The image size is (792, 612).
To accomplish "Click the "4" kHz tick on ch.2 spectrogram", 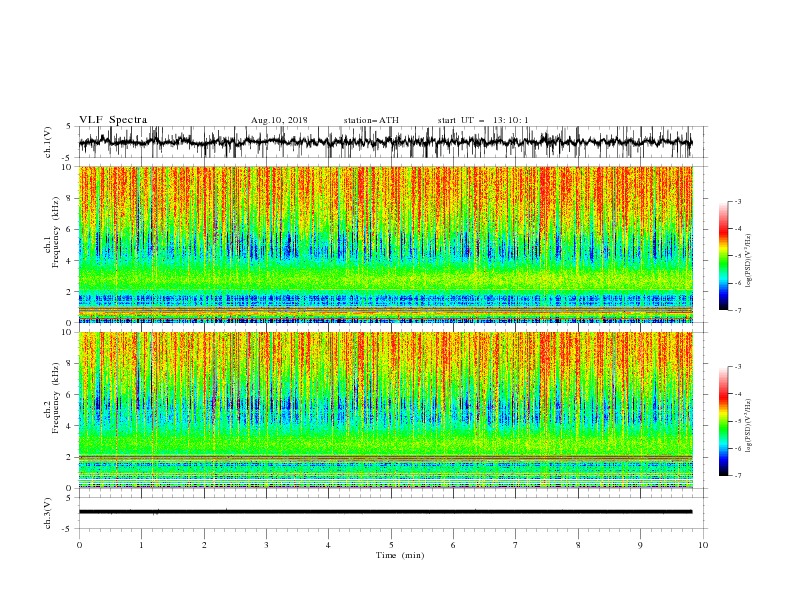I will coord(71,426).
